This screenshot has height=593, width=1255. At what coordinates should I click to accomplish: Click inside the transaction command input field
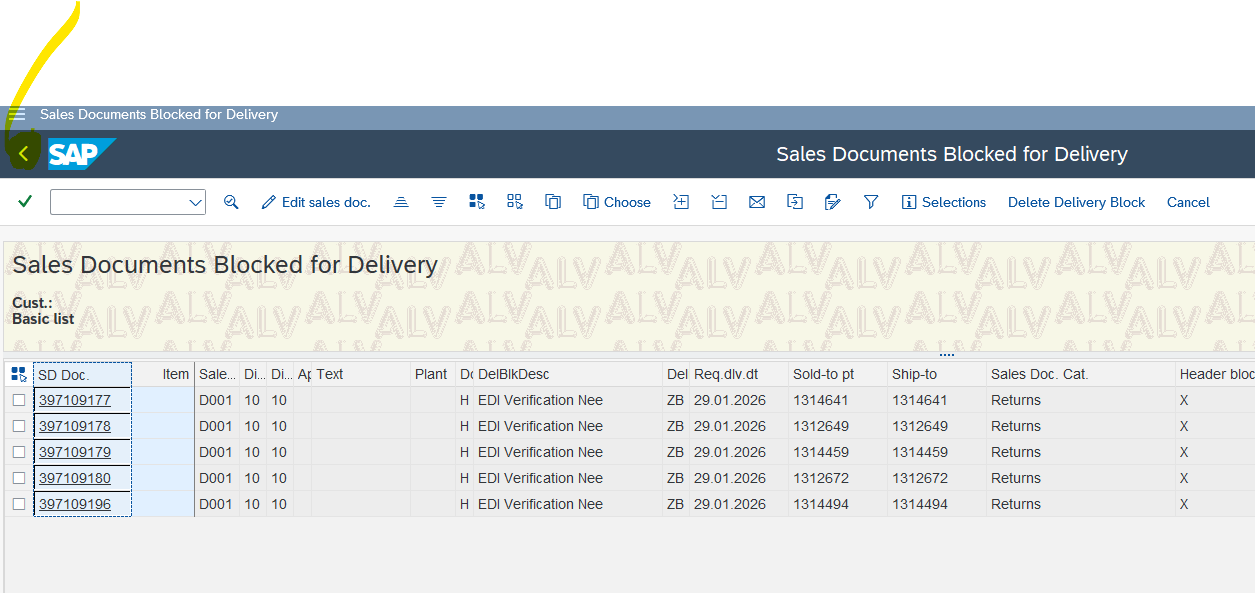click(117, 202)
